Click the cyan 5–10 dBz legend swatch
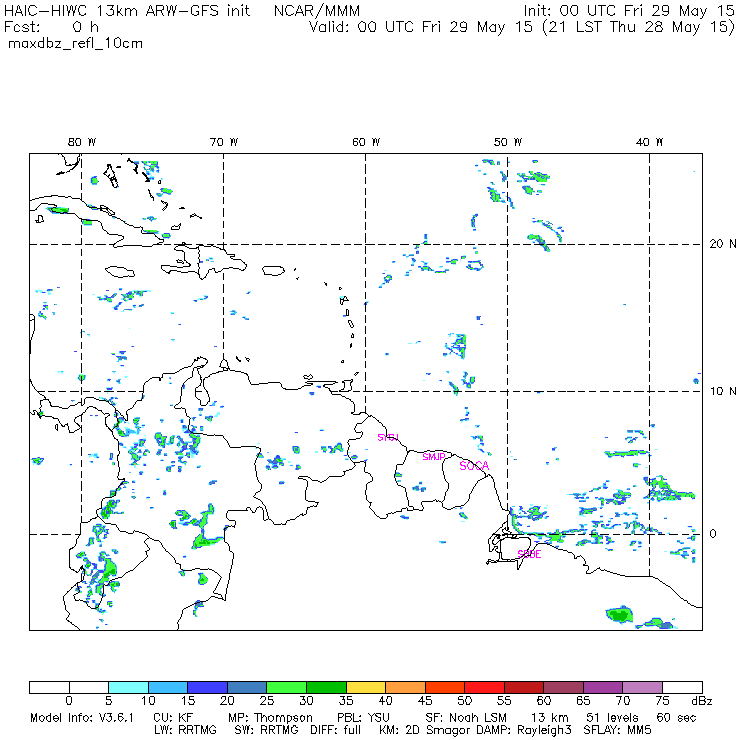Viewport: 740px width, 740px height. coord(128,687)
